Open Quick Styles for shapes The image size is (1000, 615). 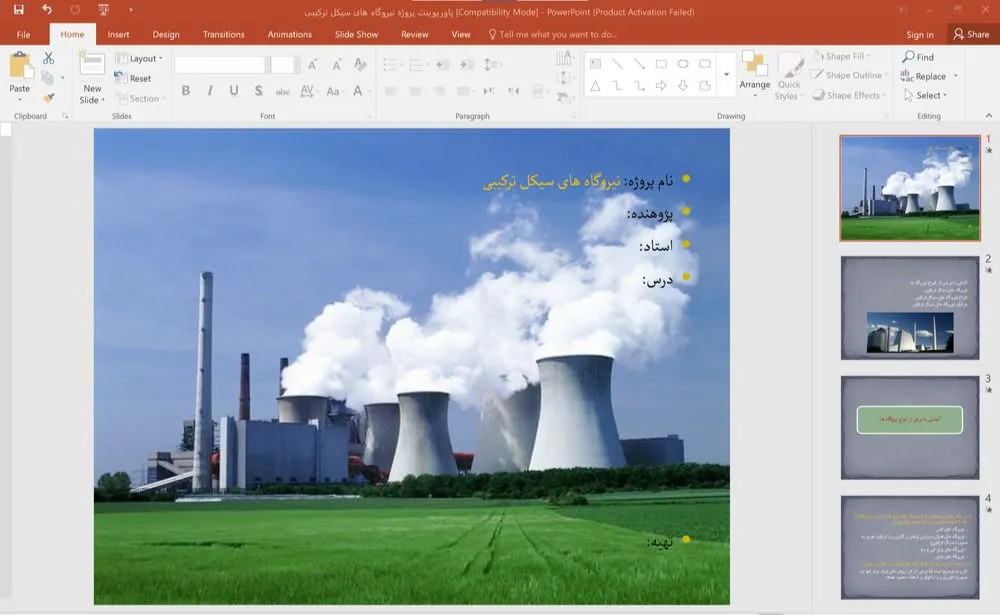tap(790, 80)
